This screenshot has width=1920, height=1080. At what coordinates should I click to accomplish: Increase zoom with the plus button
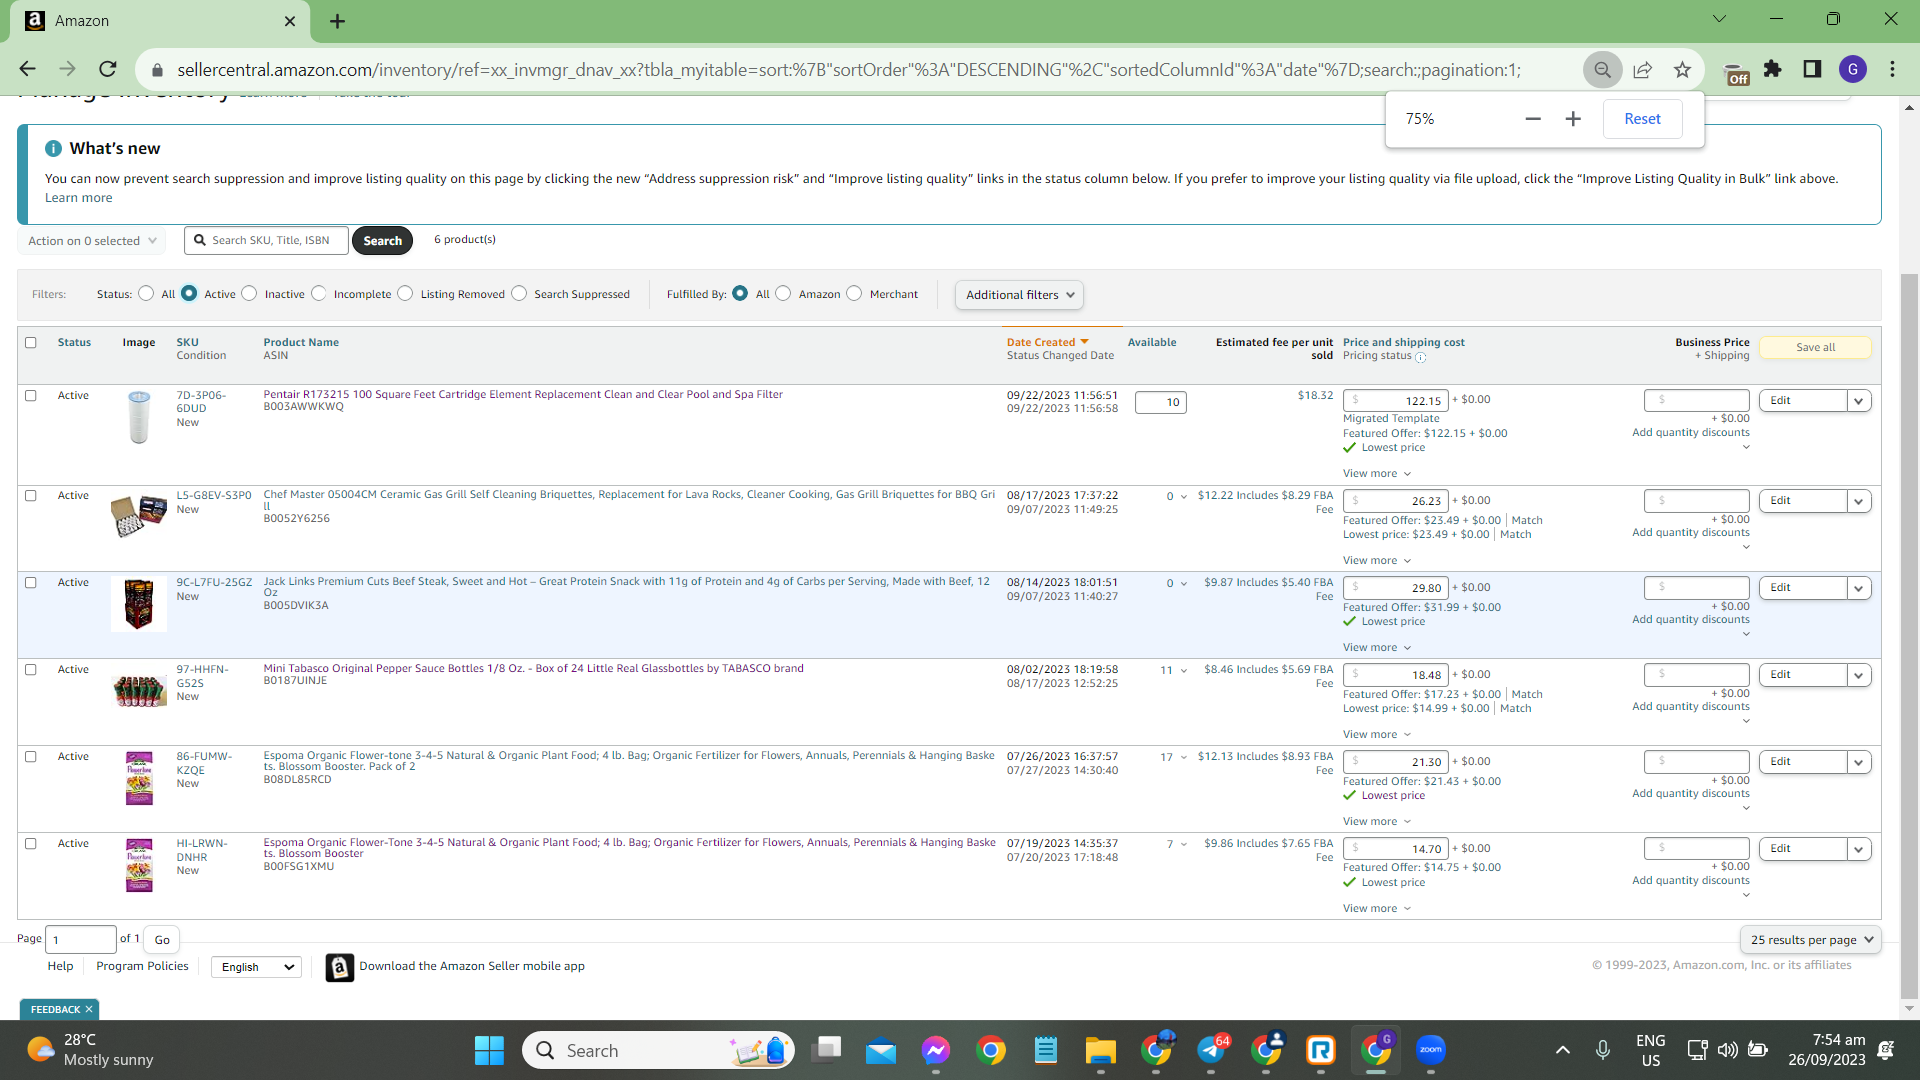(1573, 119)
